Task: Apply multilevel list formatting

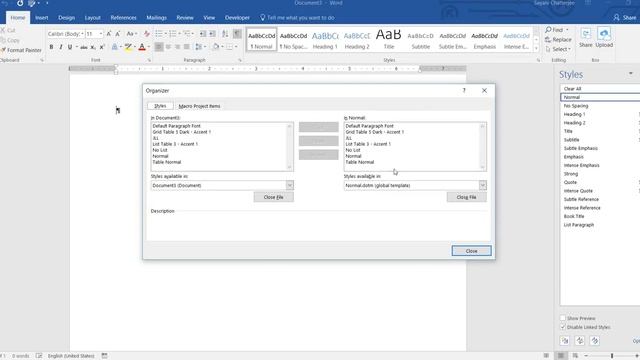Action: [188, 33]
